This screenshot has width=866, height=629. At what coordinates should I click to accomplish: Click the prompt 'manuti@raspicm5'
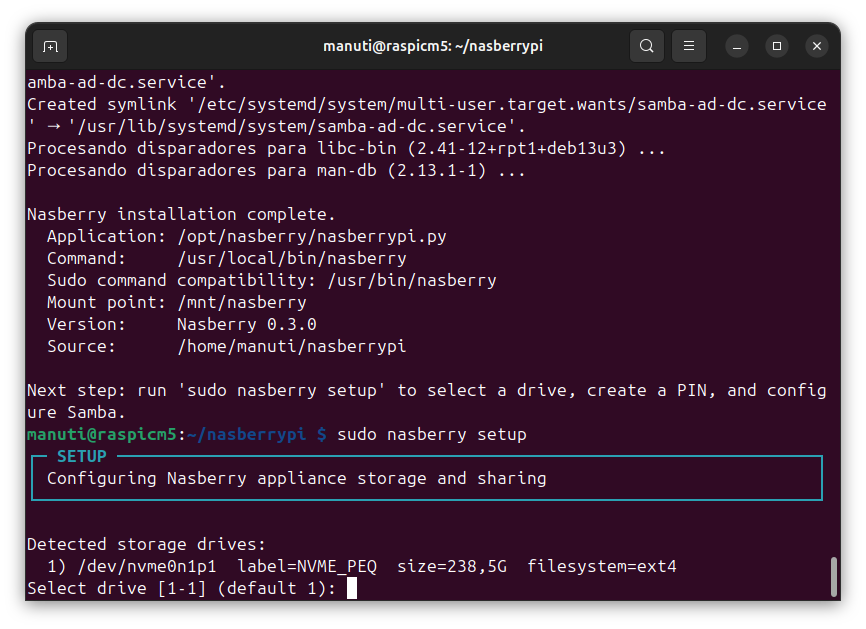coord(102,435)
